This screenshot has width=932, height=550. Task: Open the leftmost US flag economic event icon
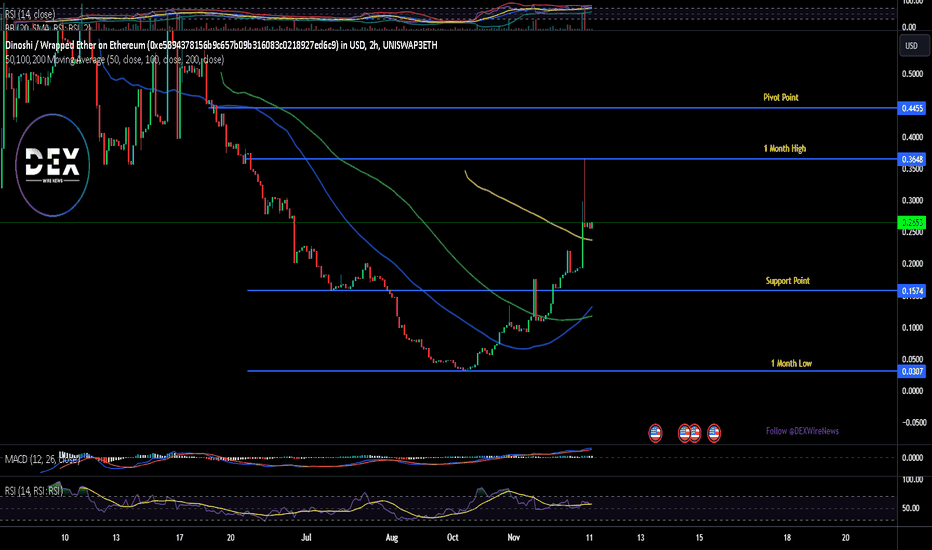(655, 433)
